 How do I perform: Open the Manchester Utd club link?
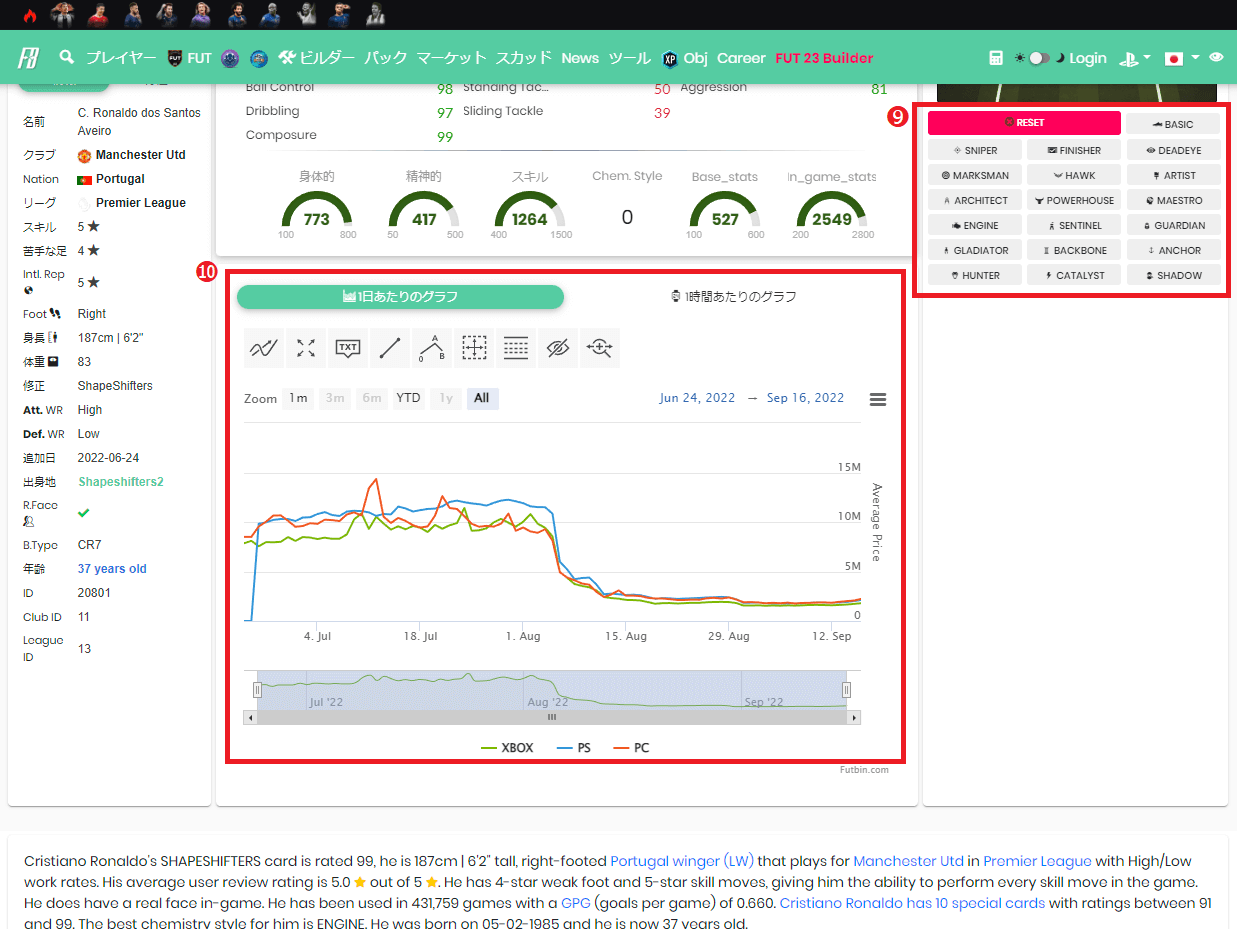click(x=141, y=155)
